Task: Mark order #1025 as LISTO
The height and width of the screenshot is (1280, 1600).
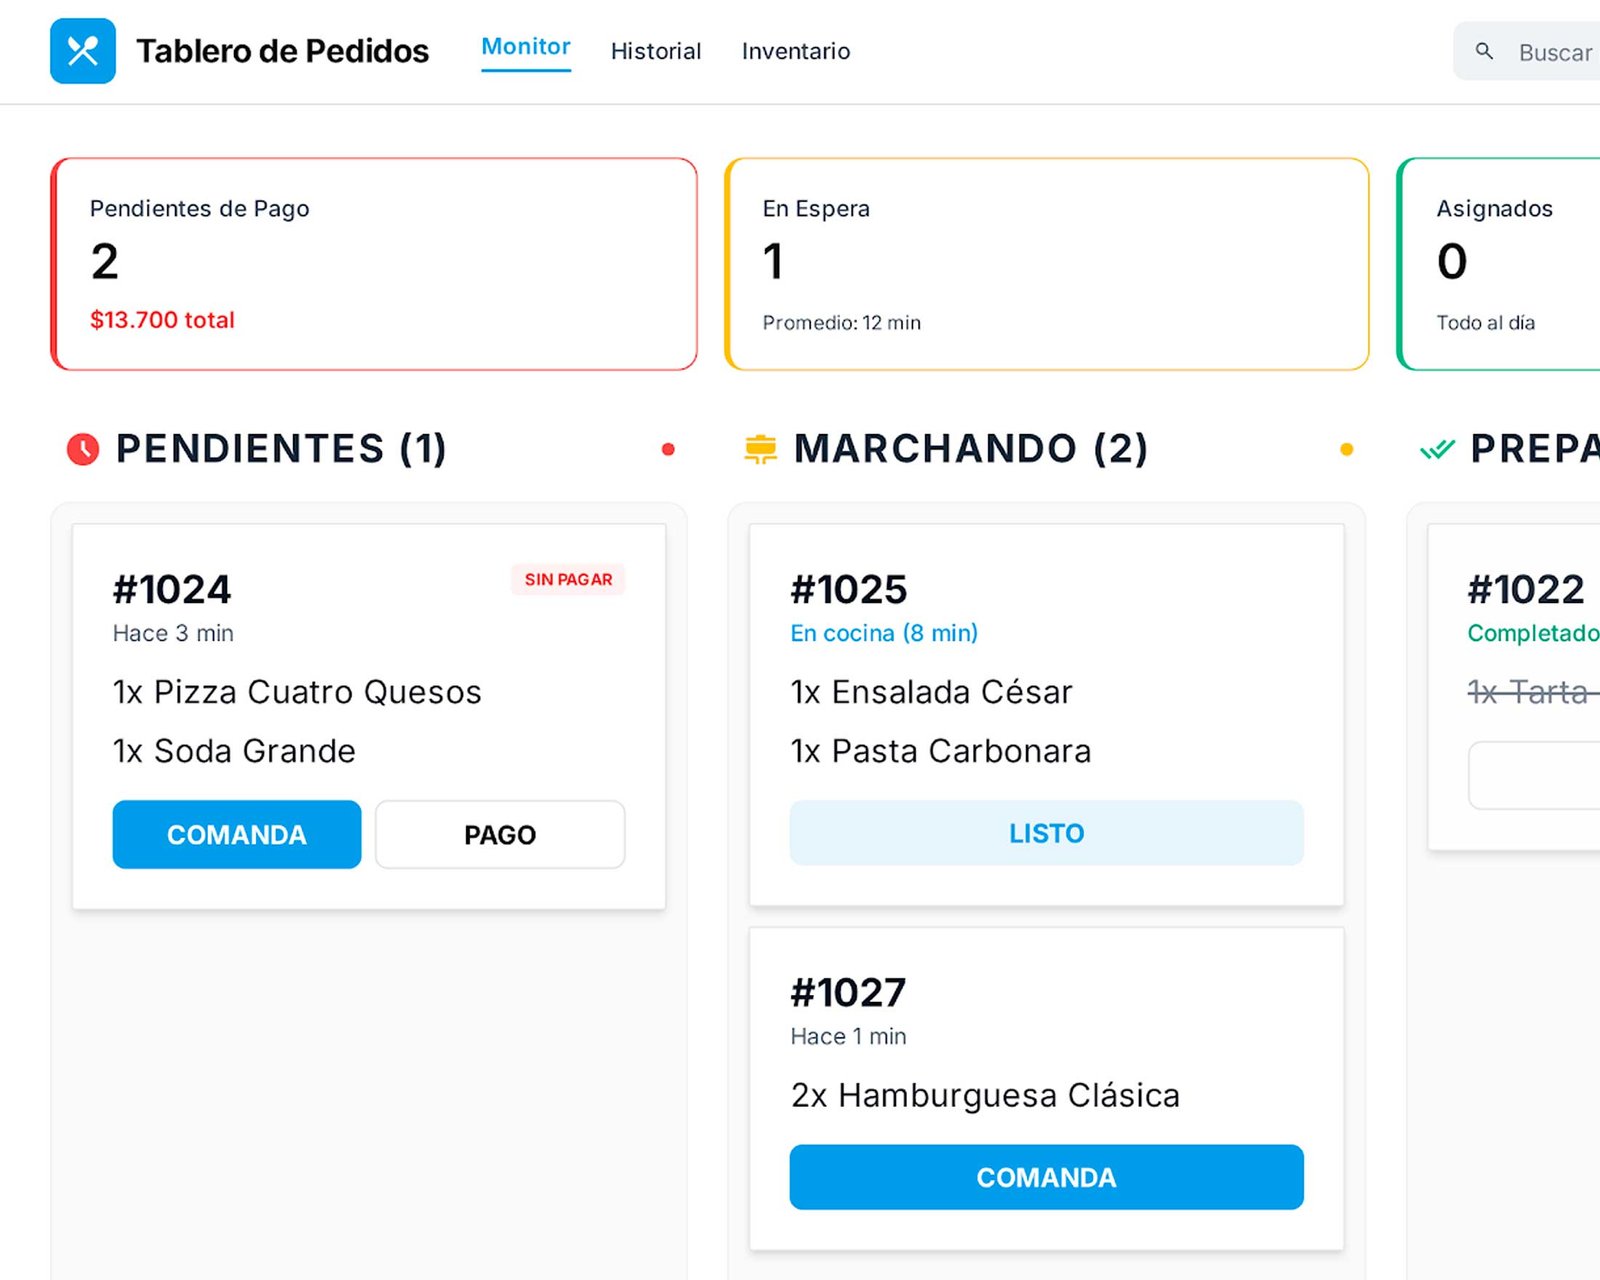Action: pos(1046,833)
